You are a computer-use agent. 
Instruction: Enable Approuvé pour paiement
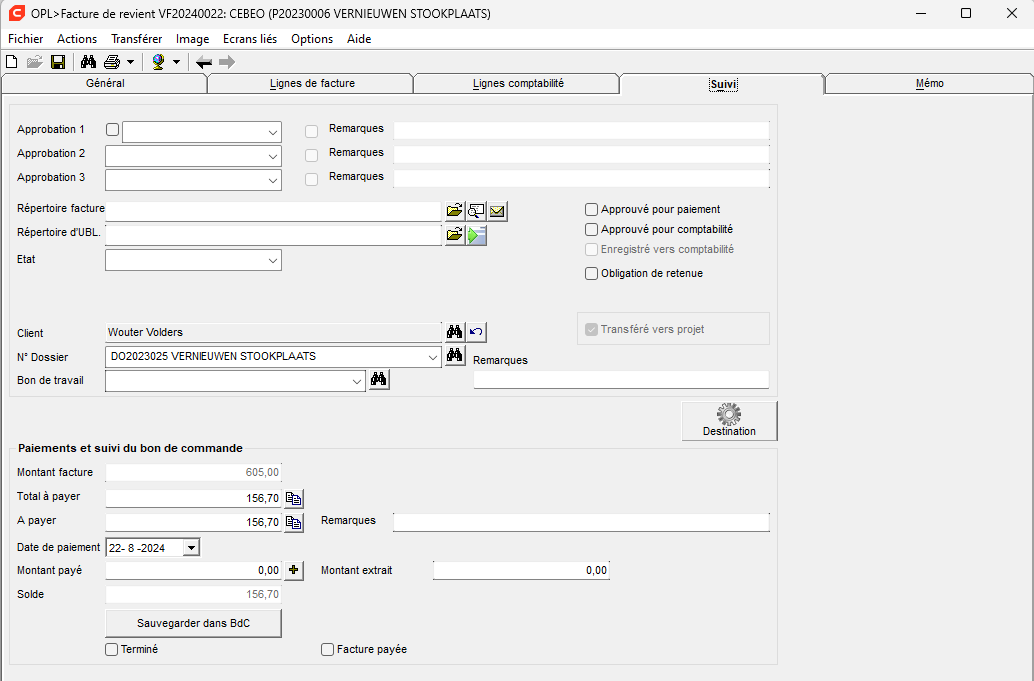[x=592, y=209]
